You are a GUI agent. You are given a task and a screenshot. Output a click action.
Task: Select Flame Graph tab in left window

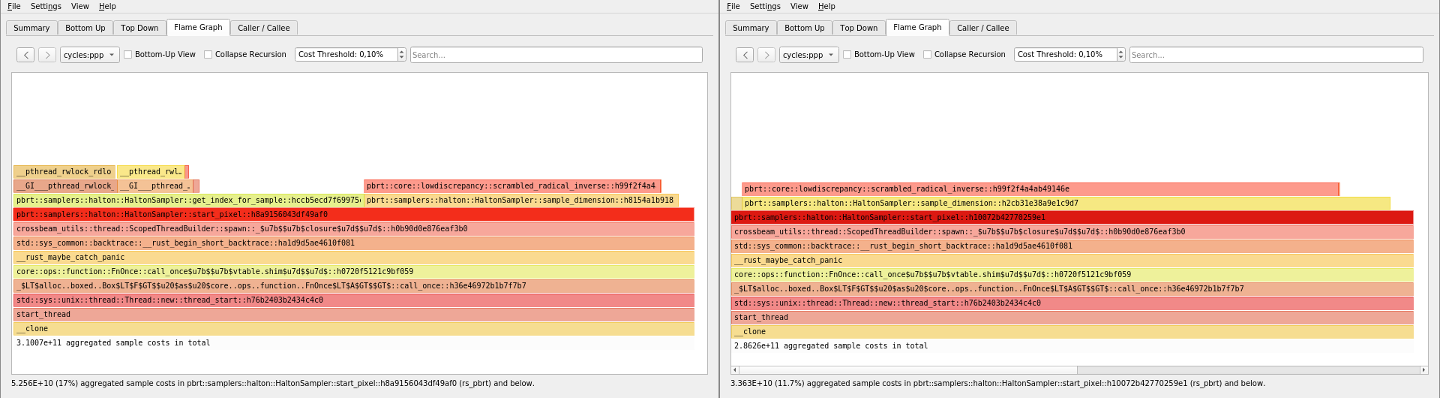click(198, 27)
